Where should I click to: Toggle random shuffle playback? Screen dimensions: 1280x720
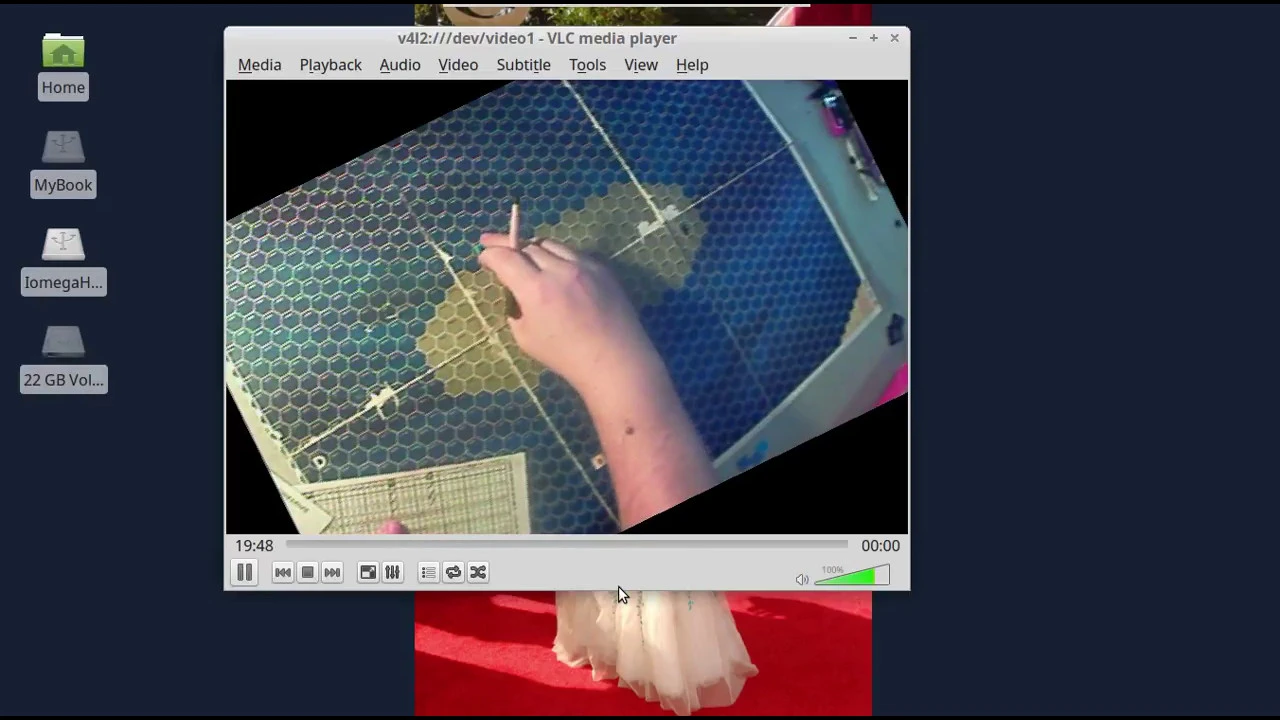click(478, 572)
